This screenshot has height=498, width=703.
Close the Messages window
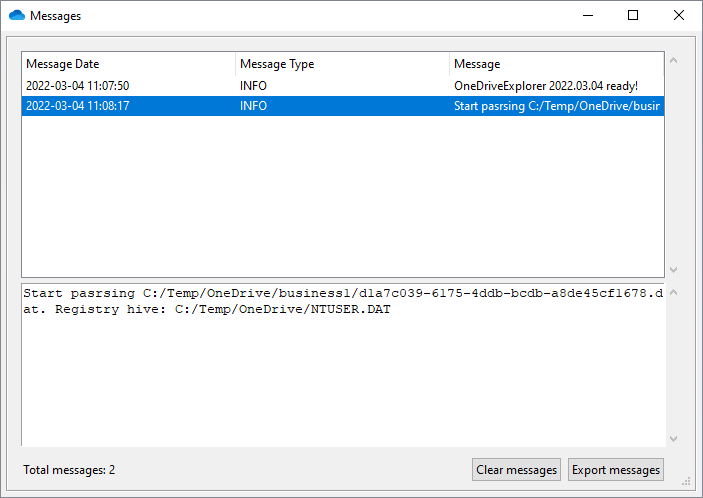tap(678, 15)
